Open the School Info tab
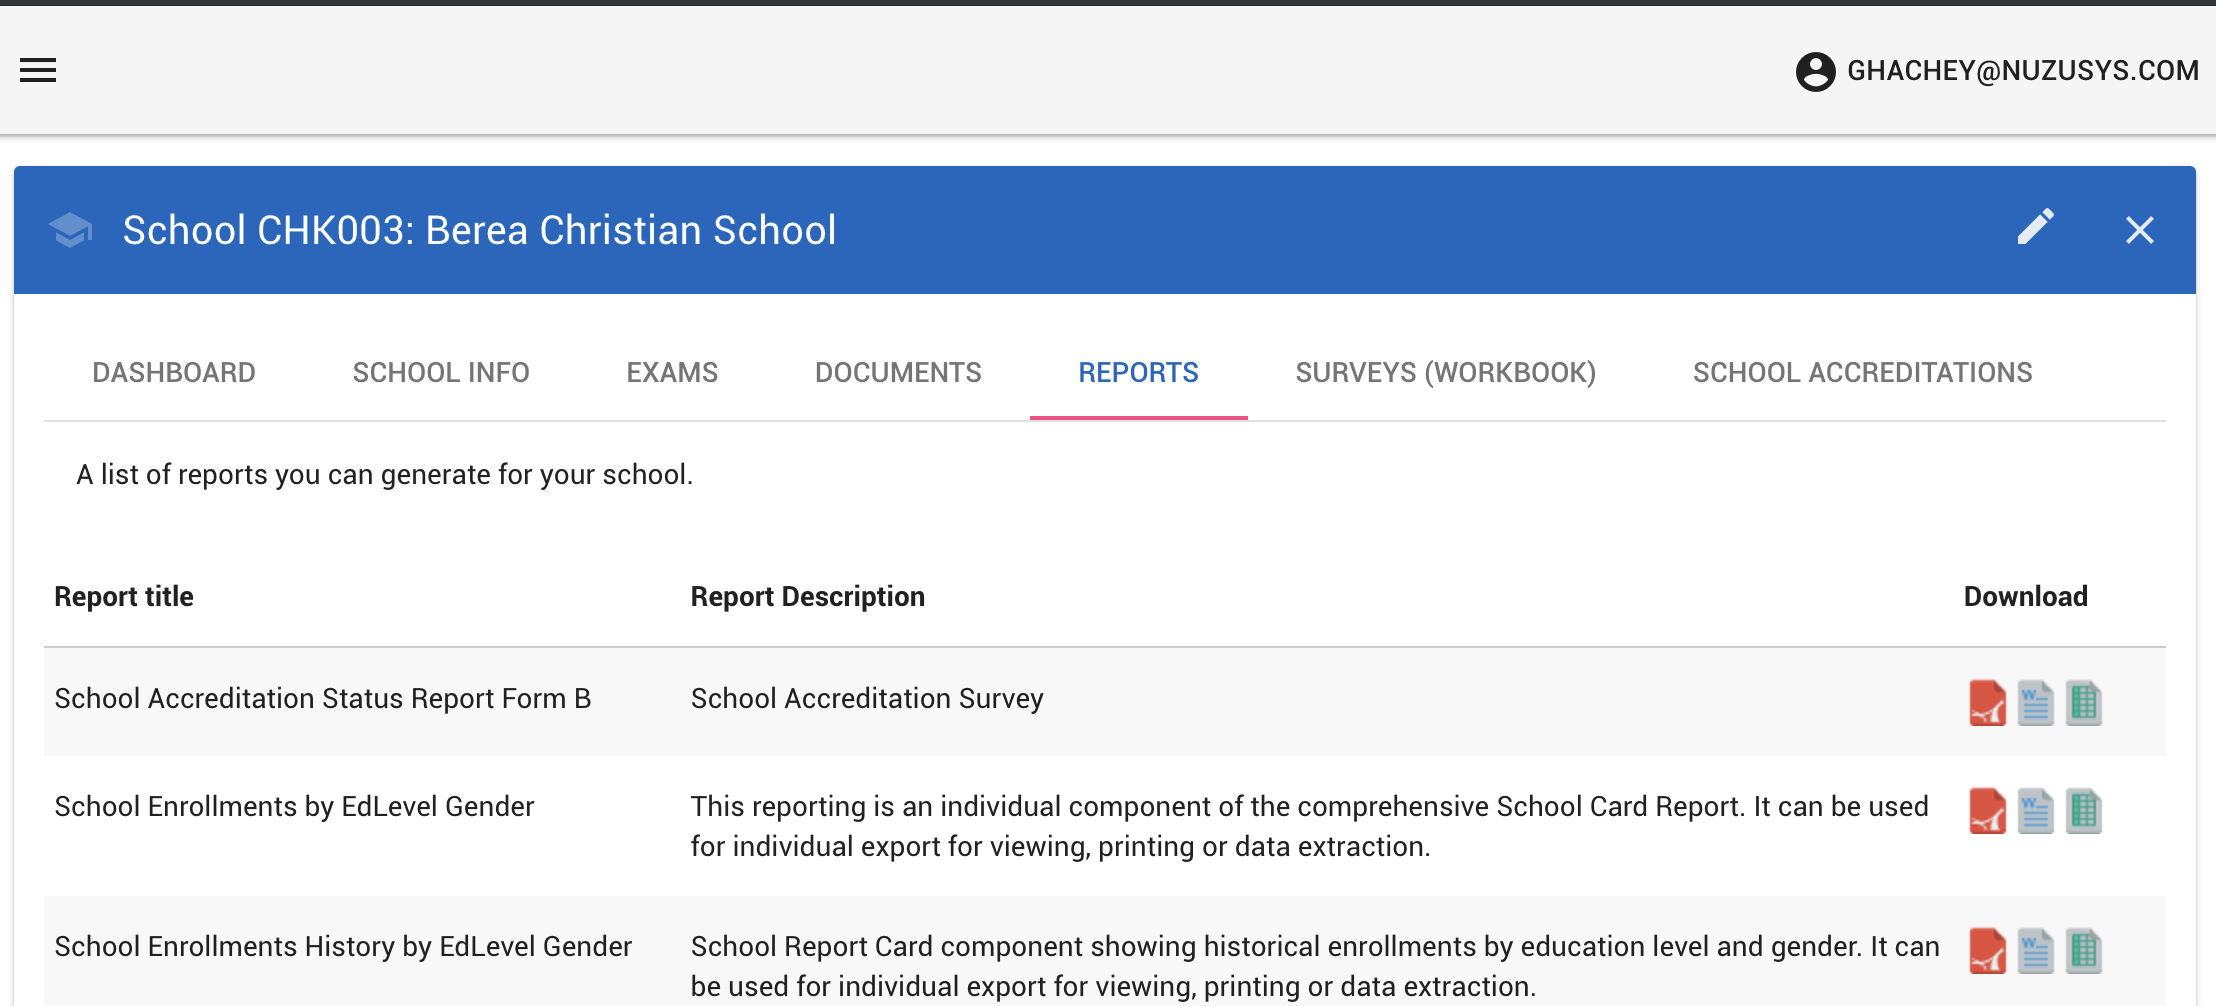Screen dimensions: 2216x1006 pyautogui.click(x=441, y=373)
